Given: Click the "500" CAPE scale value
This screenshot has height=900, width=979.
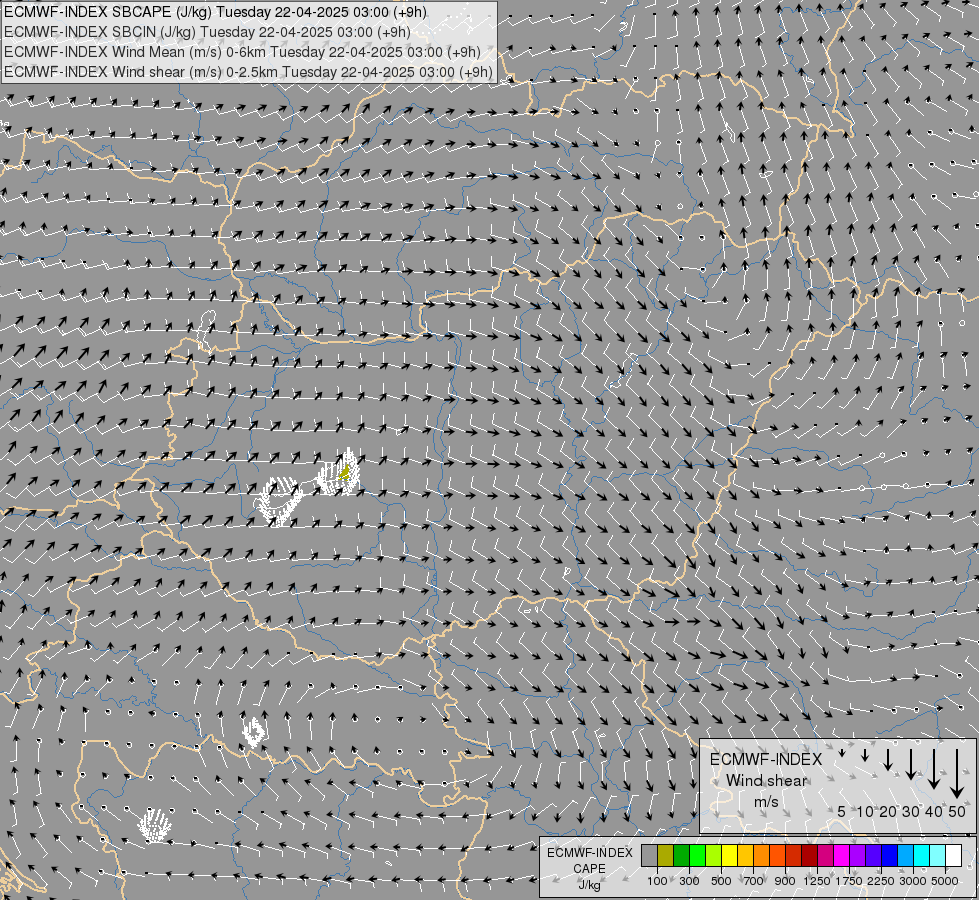Looking at the screenshot, I should pyautogui.click(x=721, y=881).
